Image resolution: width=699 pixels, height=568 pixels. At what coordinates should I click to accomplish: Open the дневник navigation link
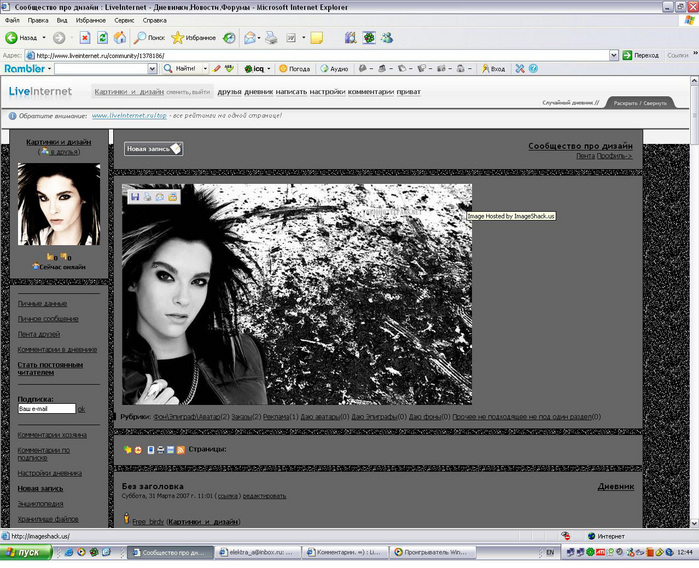[259, 92]
